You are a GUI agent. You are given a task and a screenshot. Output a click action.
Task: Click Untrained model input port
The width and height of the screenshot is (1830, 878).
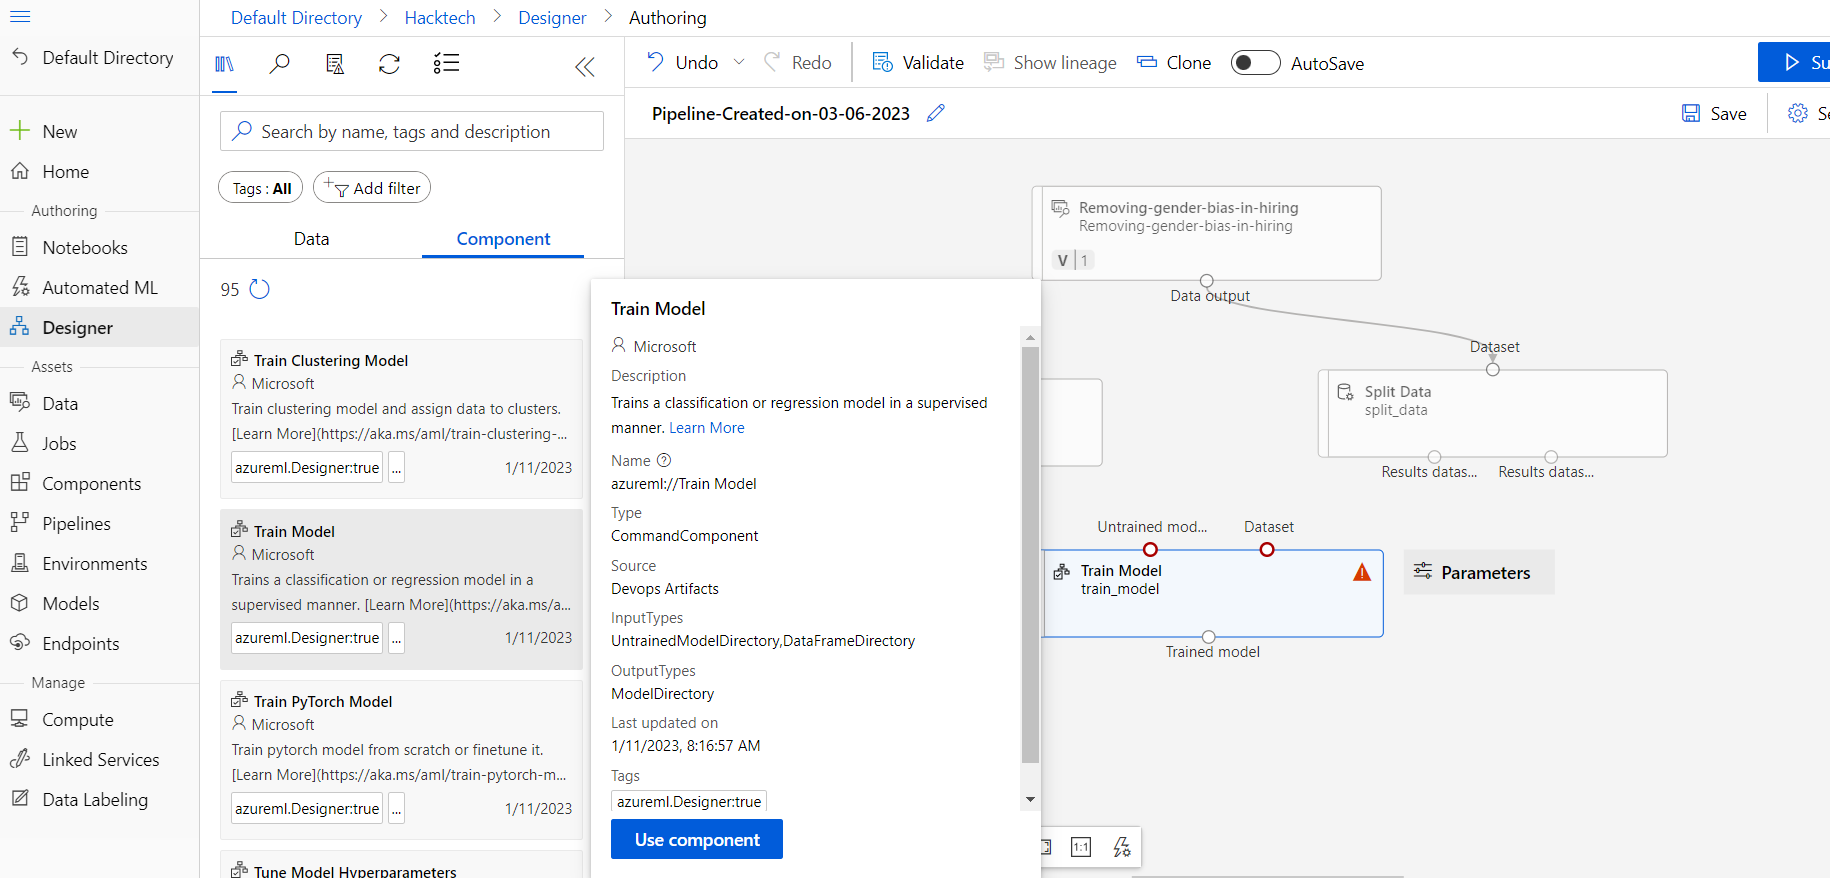tap(1150, 549)
